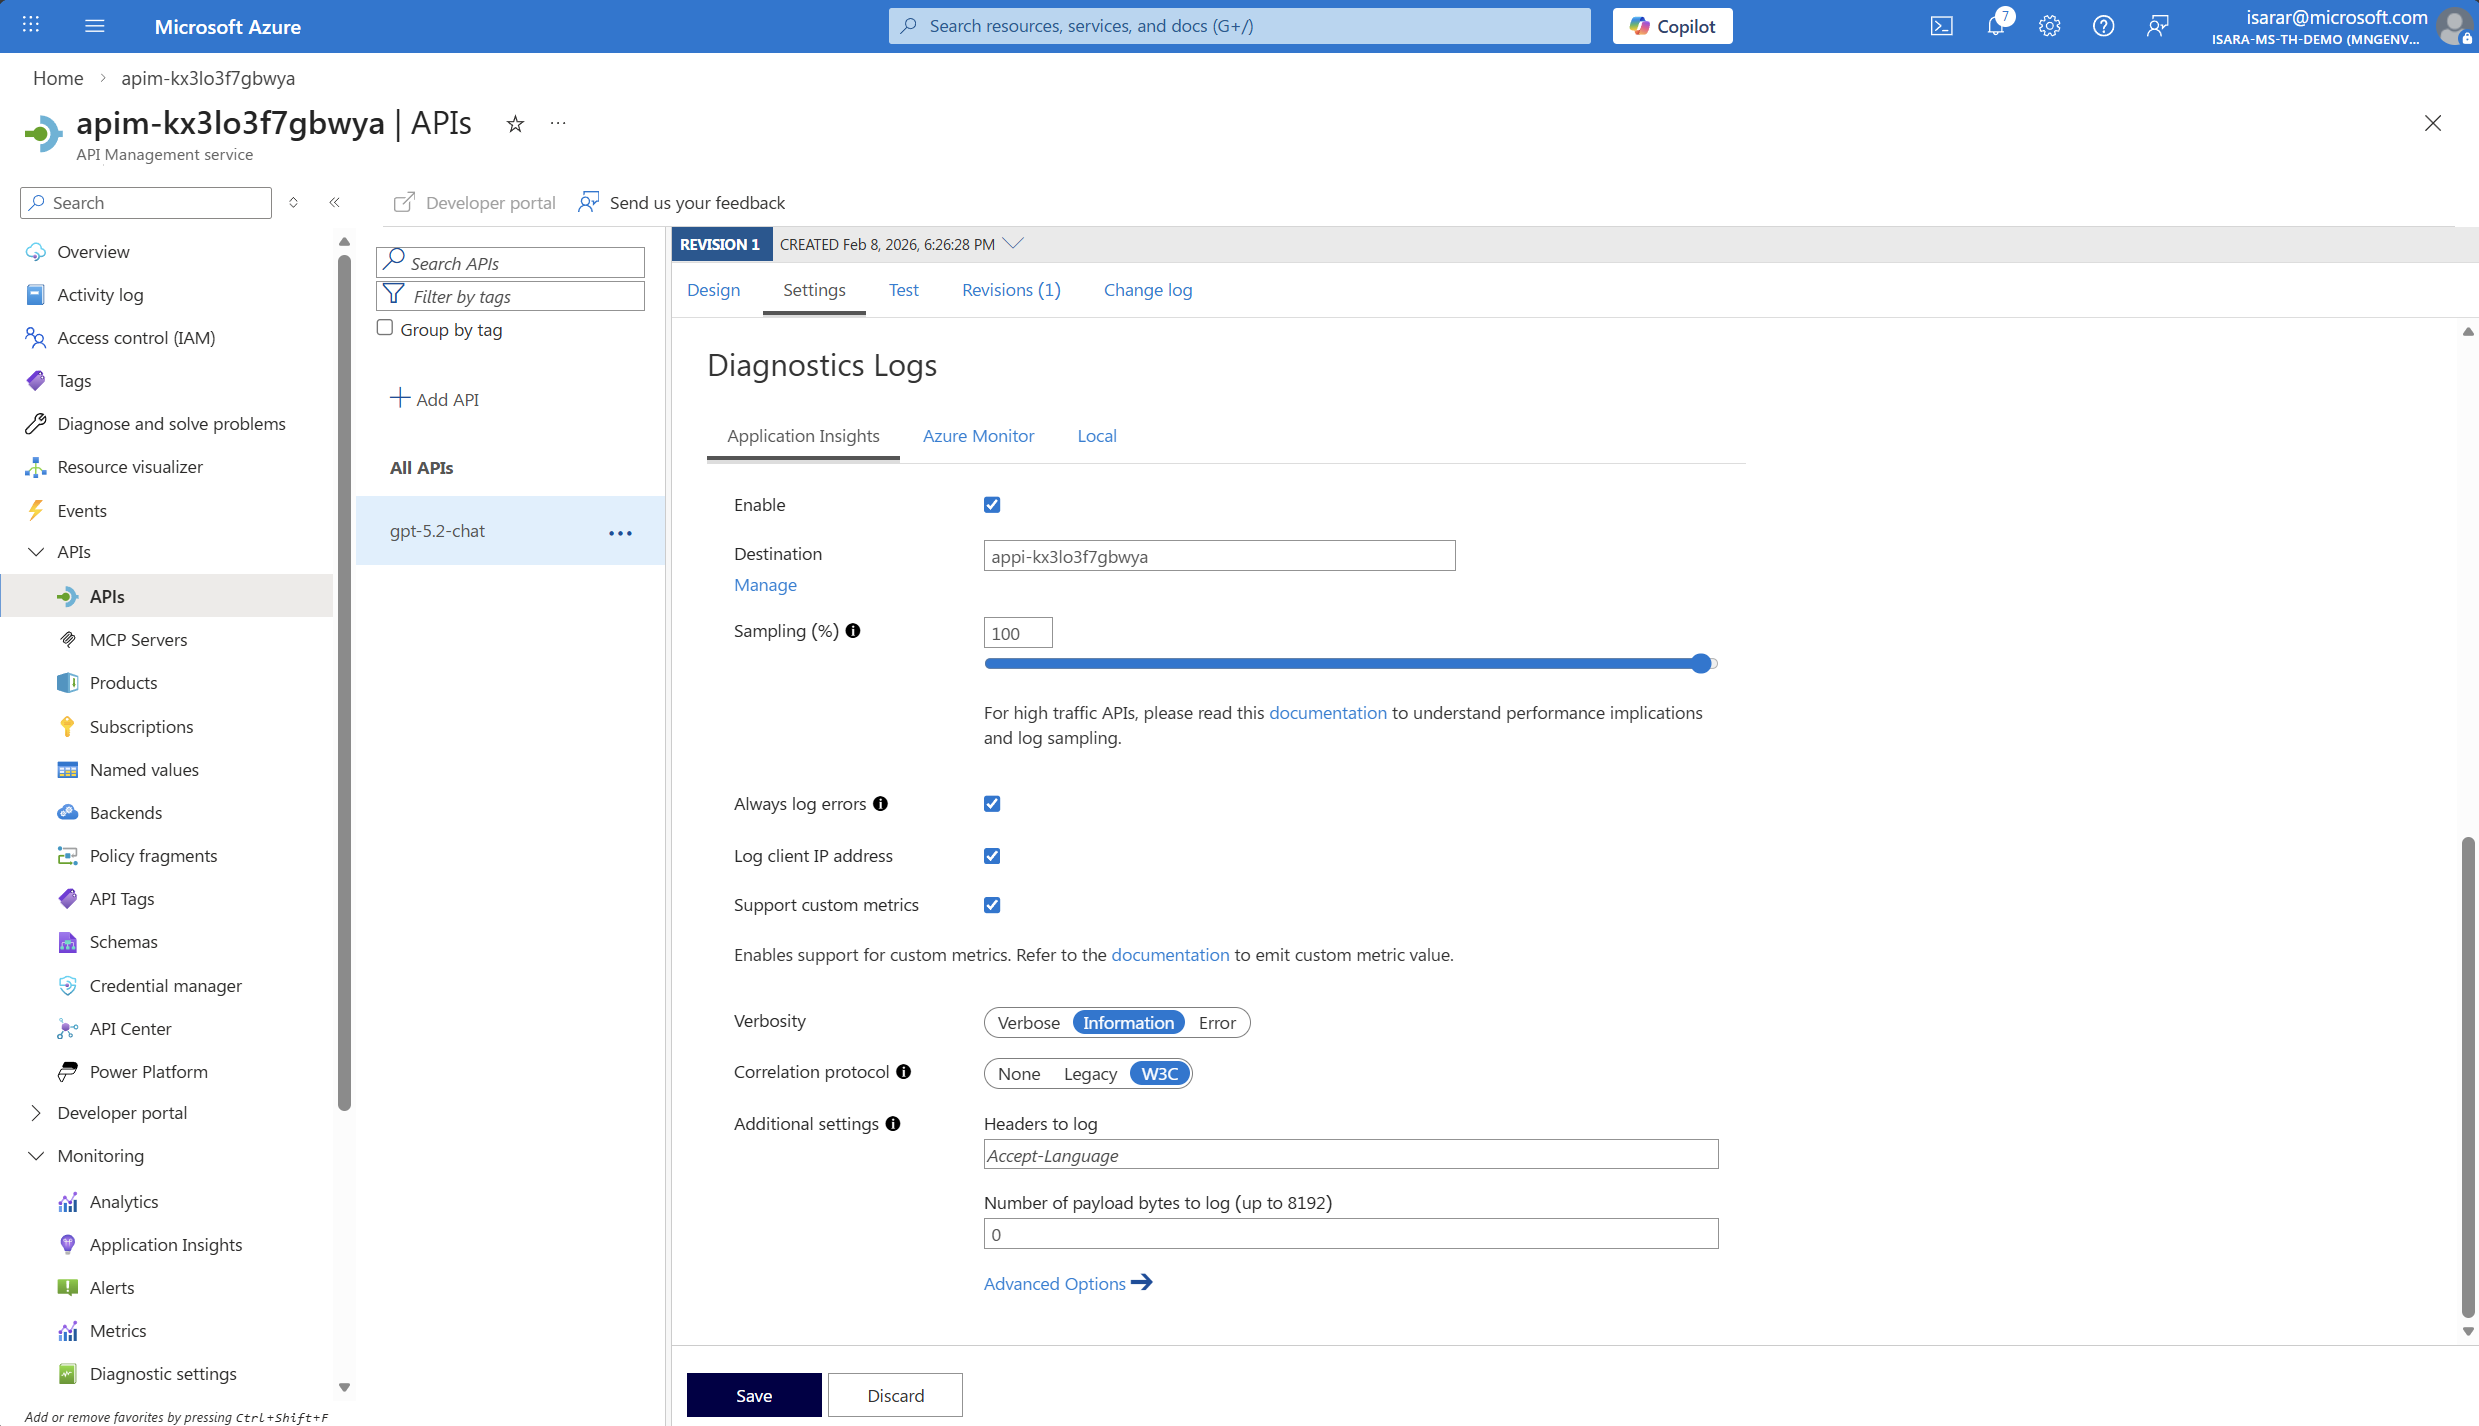The width and height of the screenshot is (2479, 1426).
Task: Open the Azure portal waffle menu icon
Action: coord(31,25)
